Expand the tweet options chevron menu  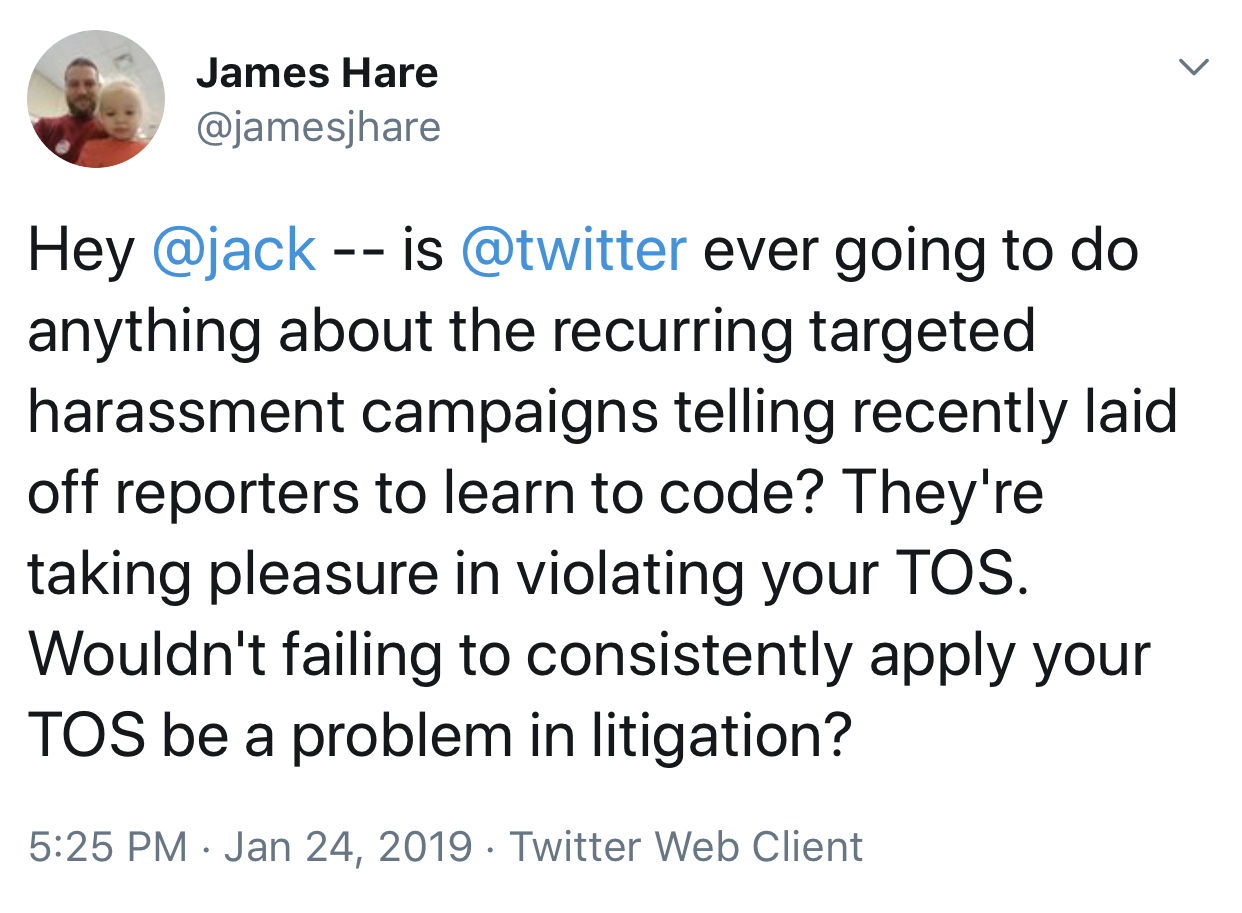pyautogui.click(x=1194, y=68)
